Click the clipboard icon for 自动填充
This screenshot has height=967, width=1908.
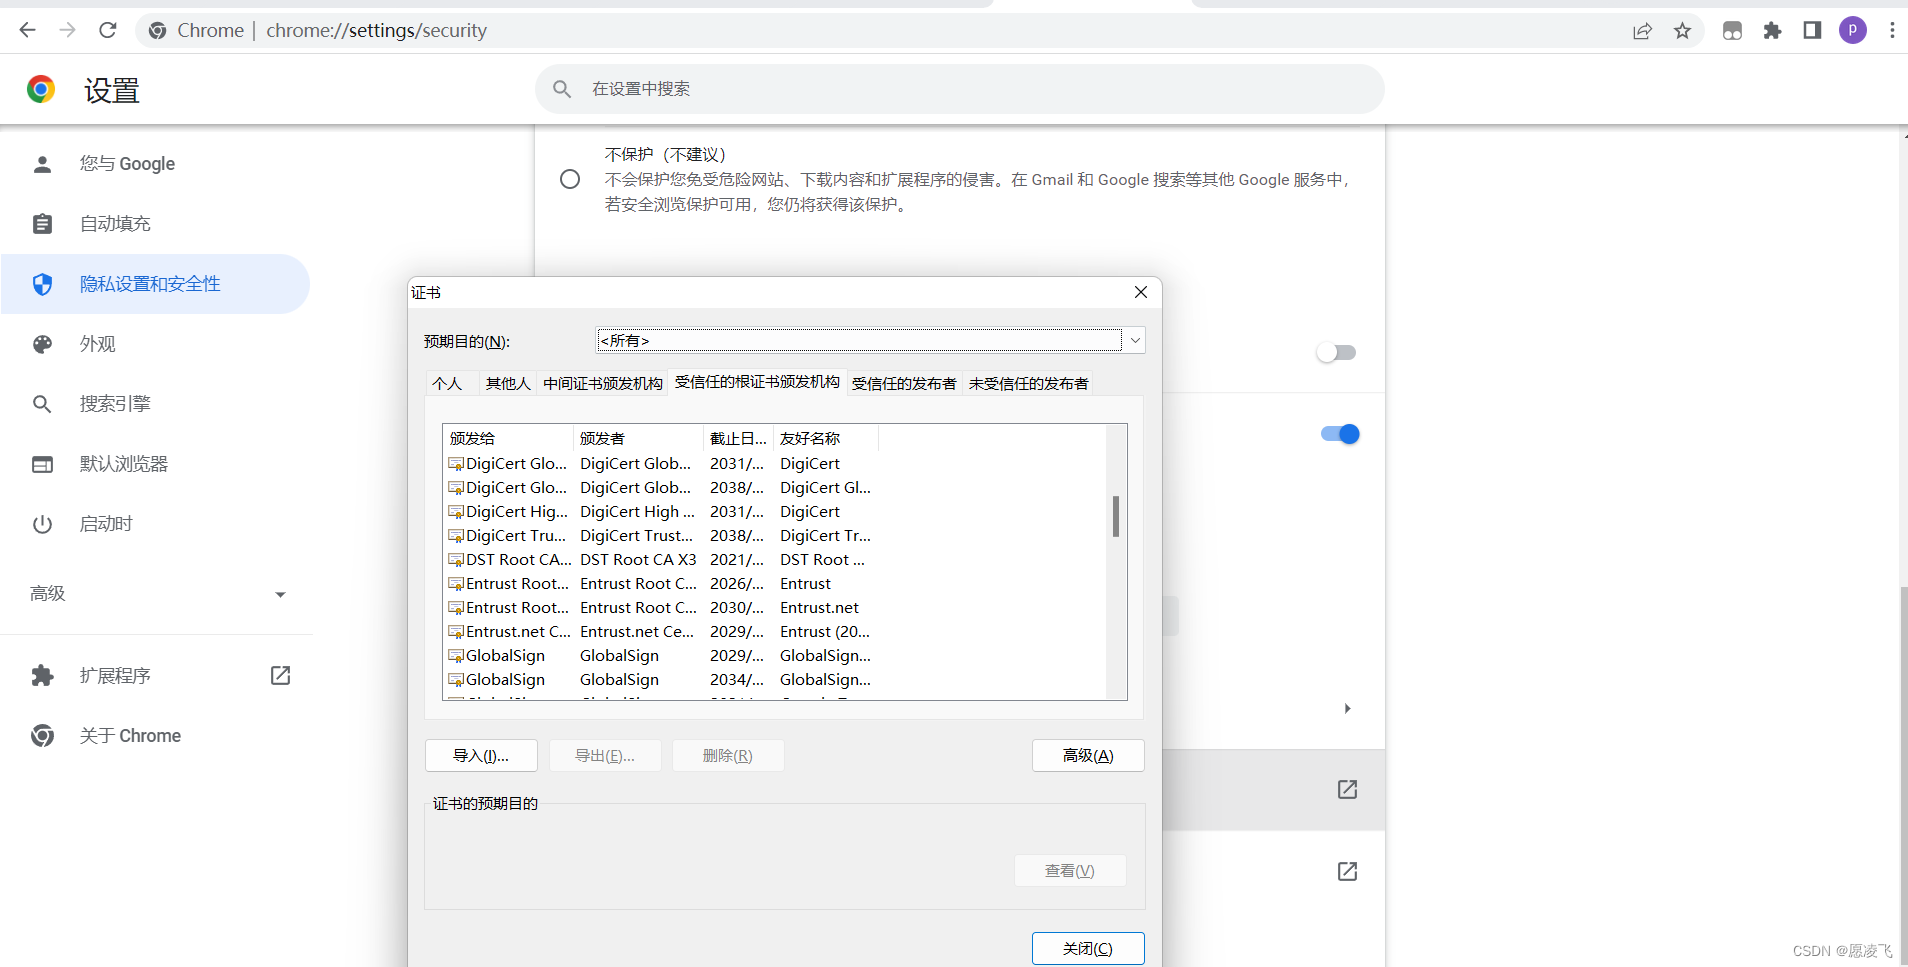click(x=42, y=224)
